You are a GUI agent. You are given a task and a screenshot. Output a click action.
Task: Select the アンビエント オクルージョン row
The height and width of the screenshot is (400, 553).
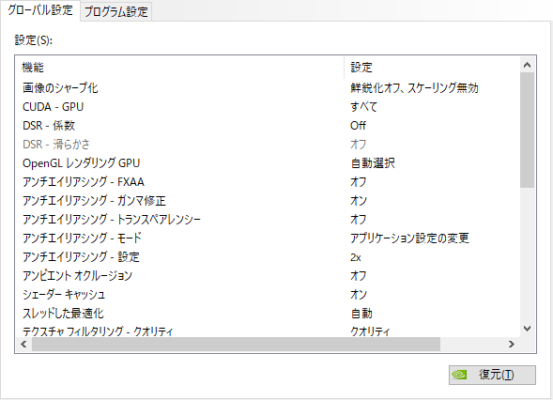click(267, 275)
